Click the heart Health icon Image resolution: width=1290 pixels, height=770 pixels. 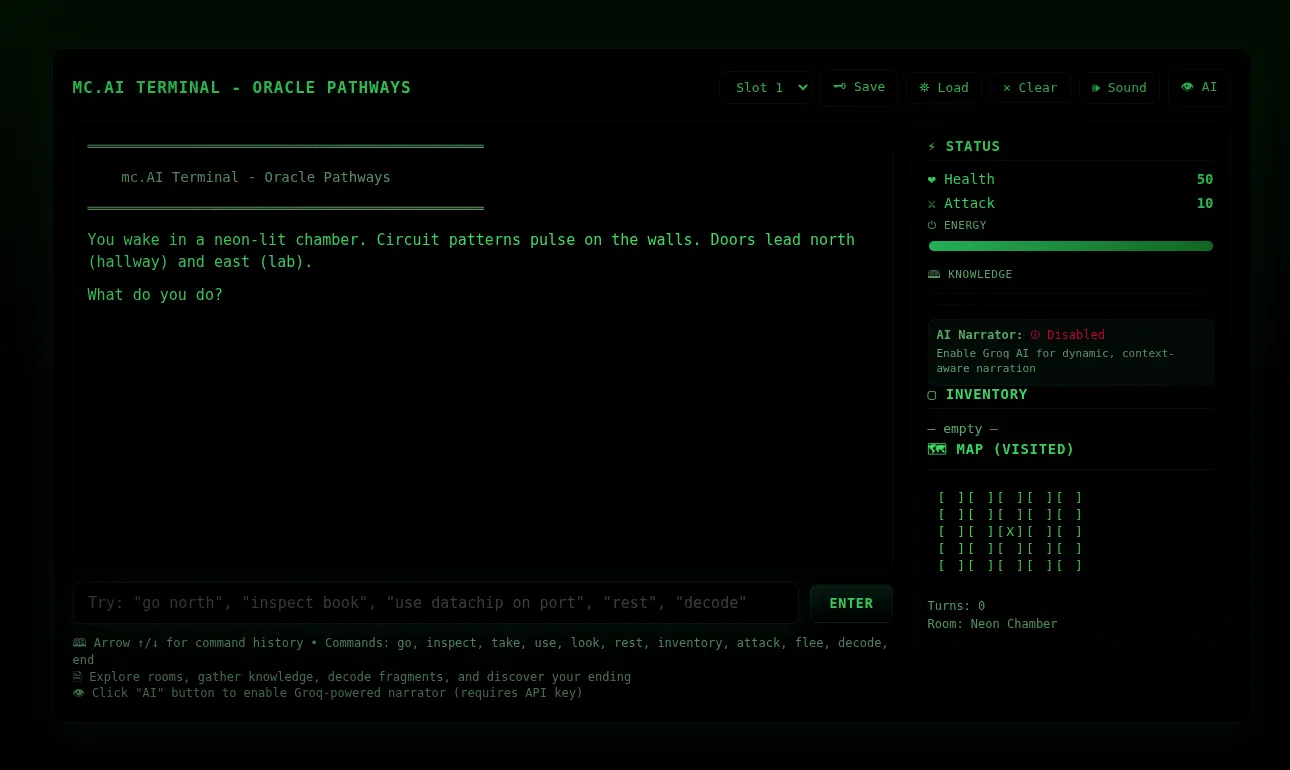pos(931,179)
